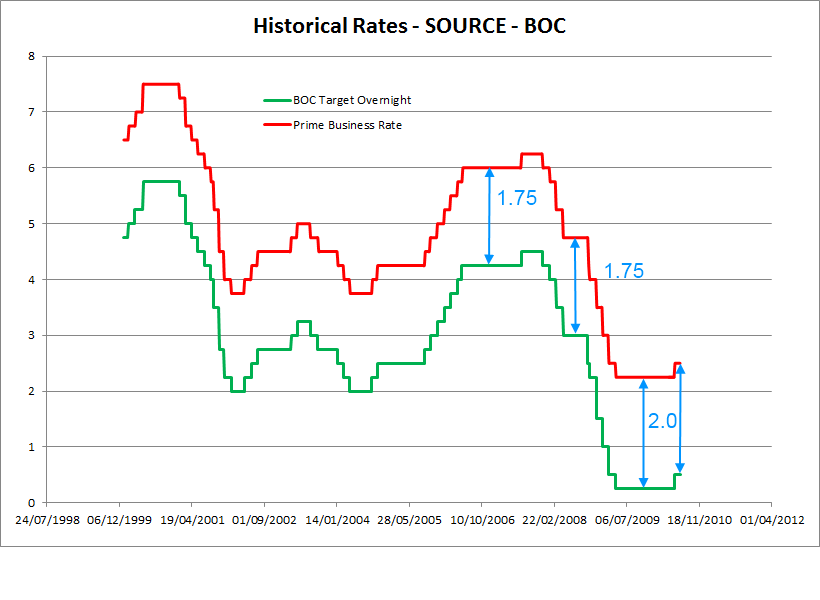Click the green legend line swatch
The height and width of the screenshot is (600, 820).
pyautogui.click(x=277, y=100)
